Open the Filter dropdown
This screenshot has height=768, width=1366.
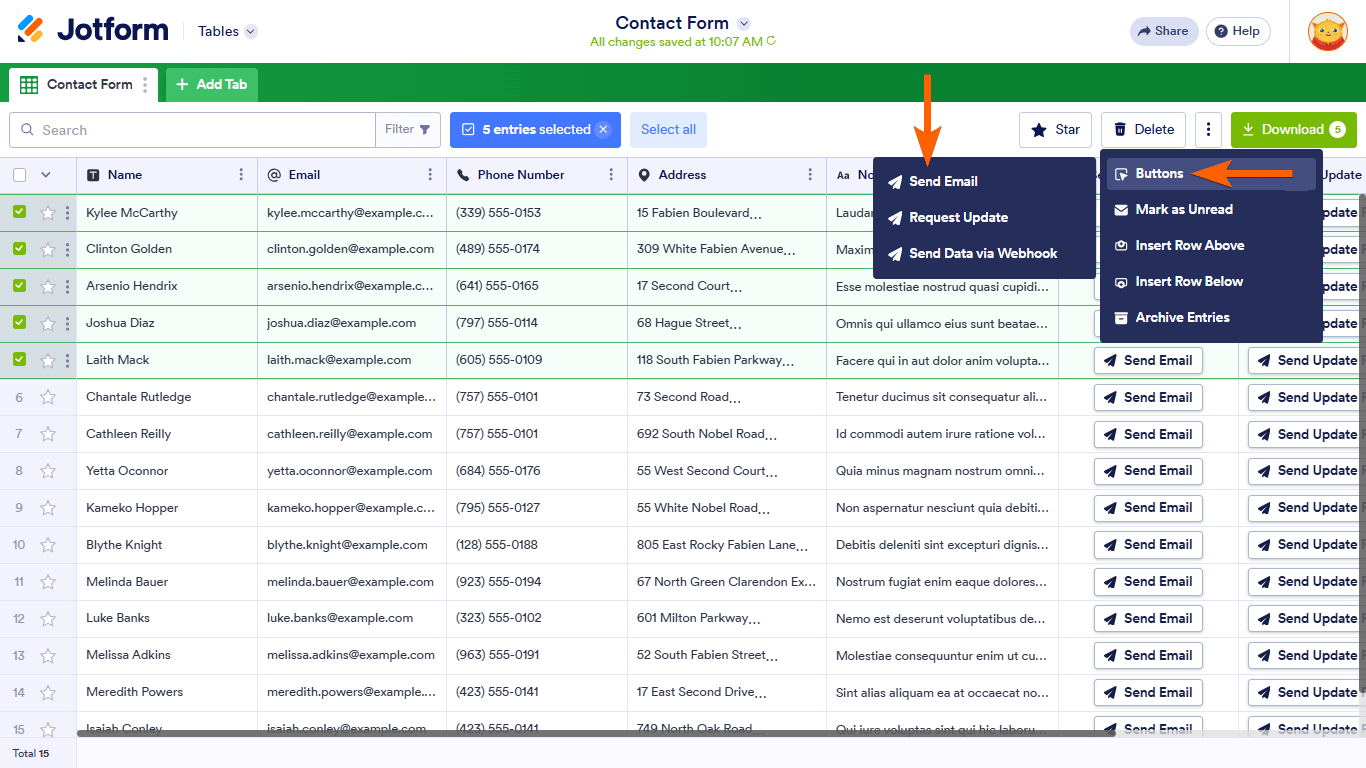tap(408, 130)
